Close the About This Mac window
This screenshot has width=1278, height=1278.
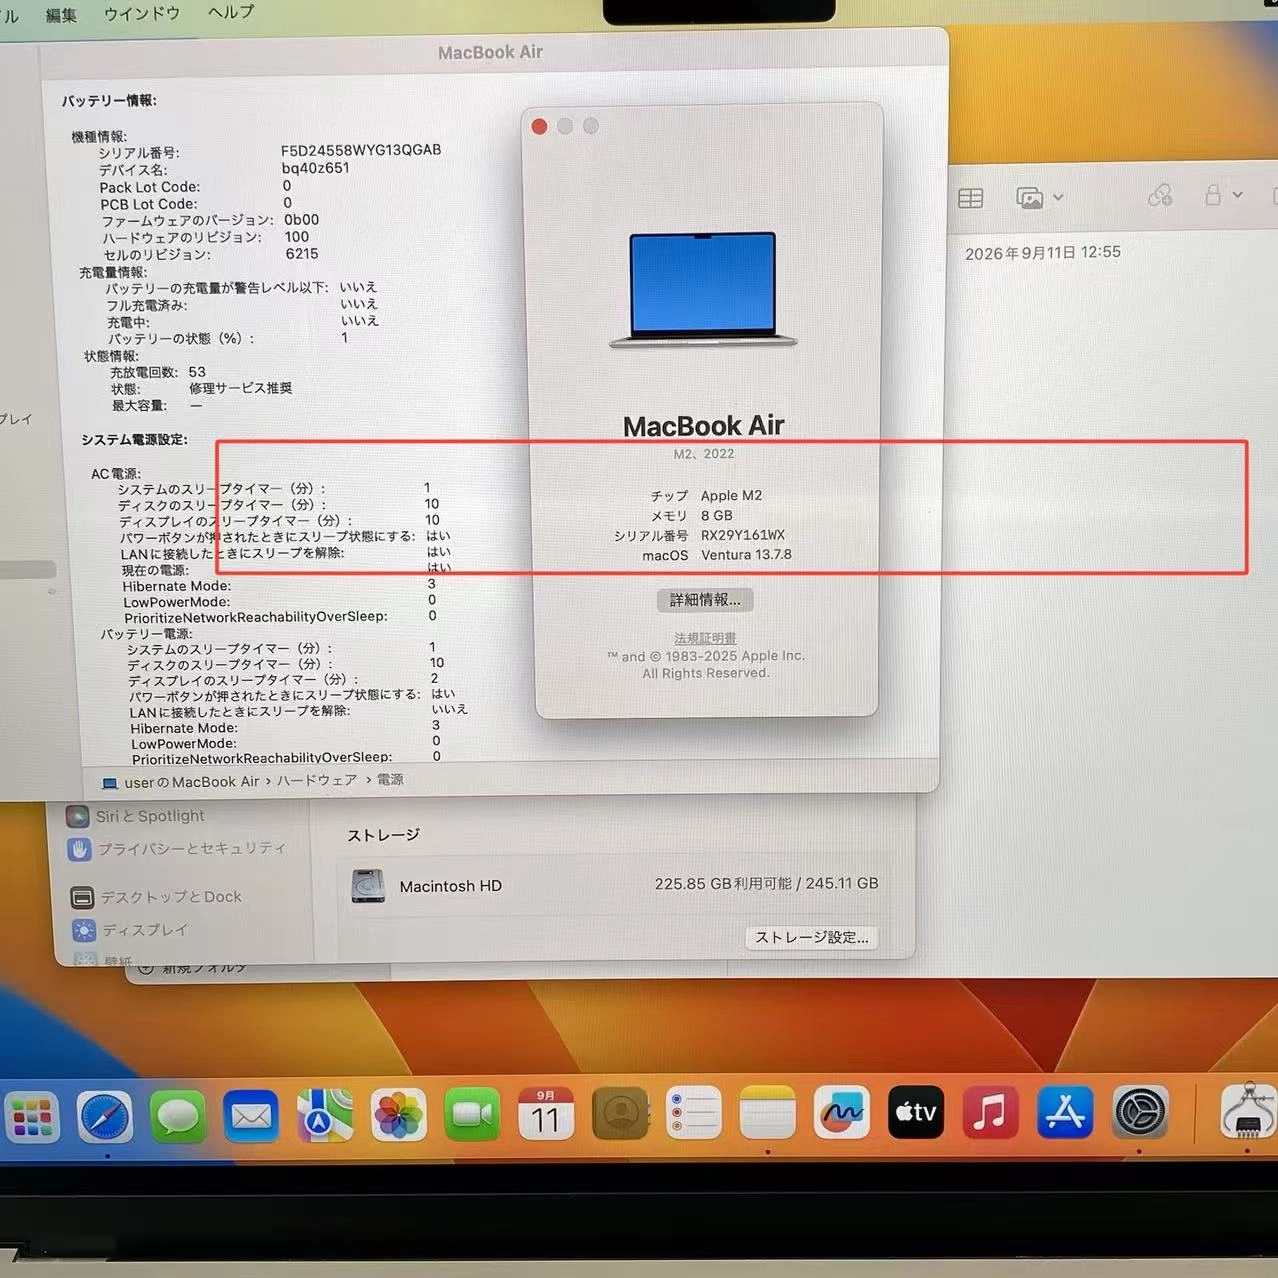tap(539, 126)
